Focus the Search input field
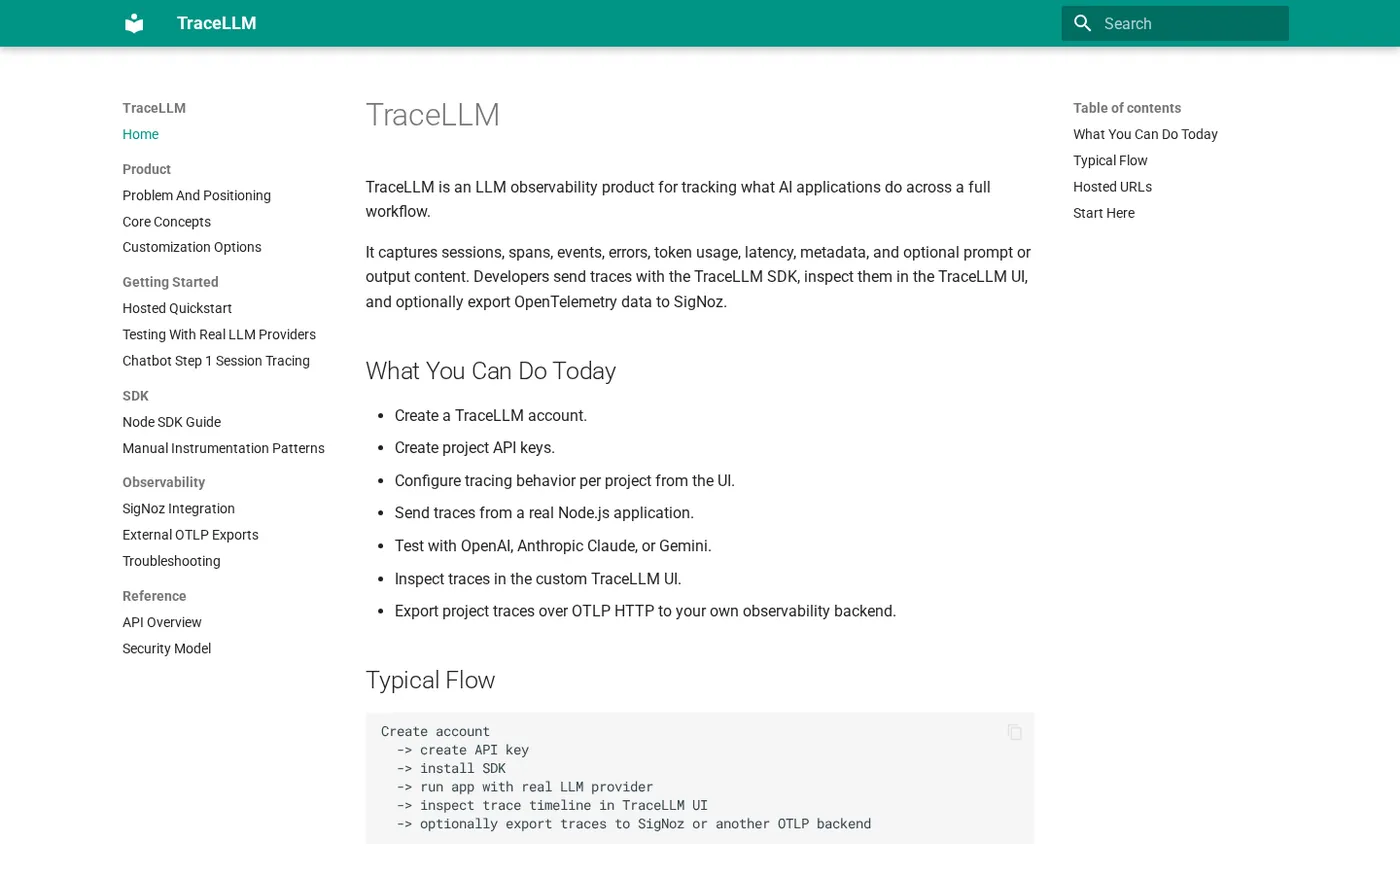Image resolution: width=1400 pixels, height=875 pixels. pos(1175,23)
